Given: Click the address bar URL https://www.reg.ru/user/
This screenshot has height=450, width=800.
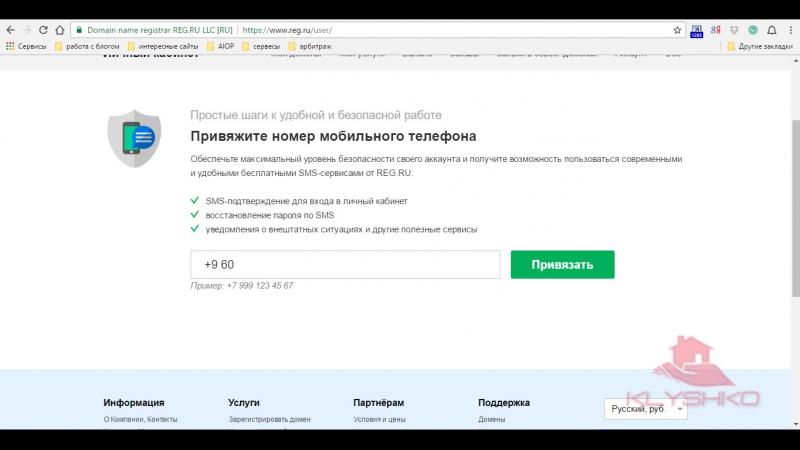Looking at the screenshot, I should coord(287,30).
